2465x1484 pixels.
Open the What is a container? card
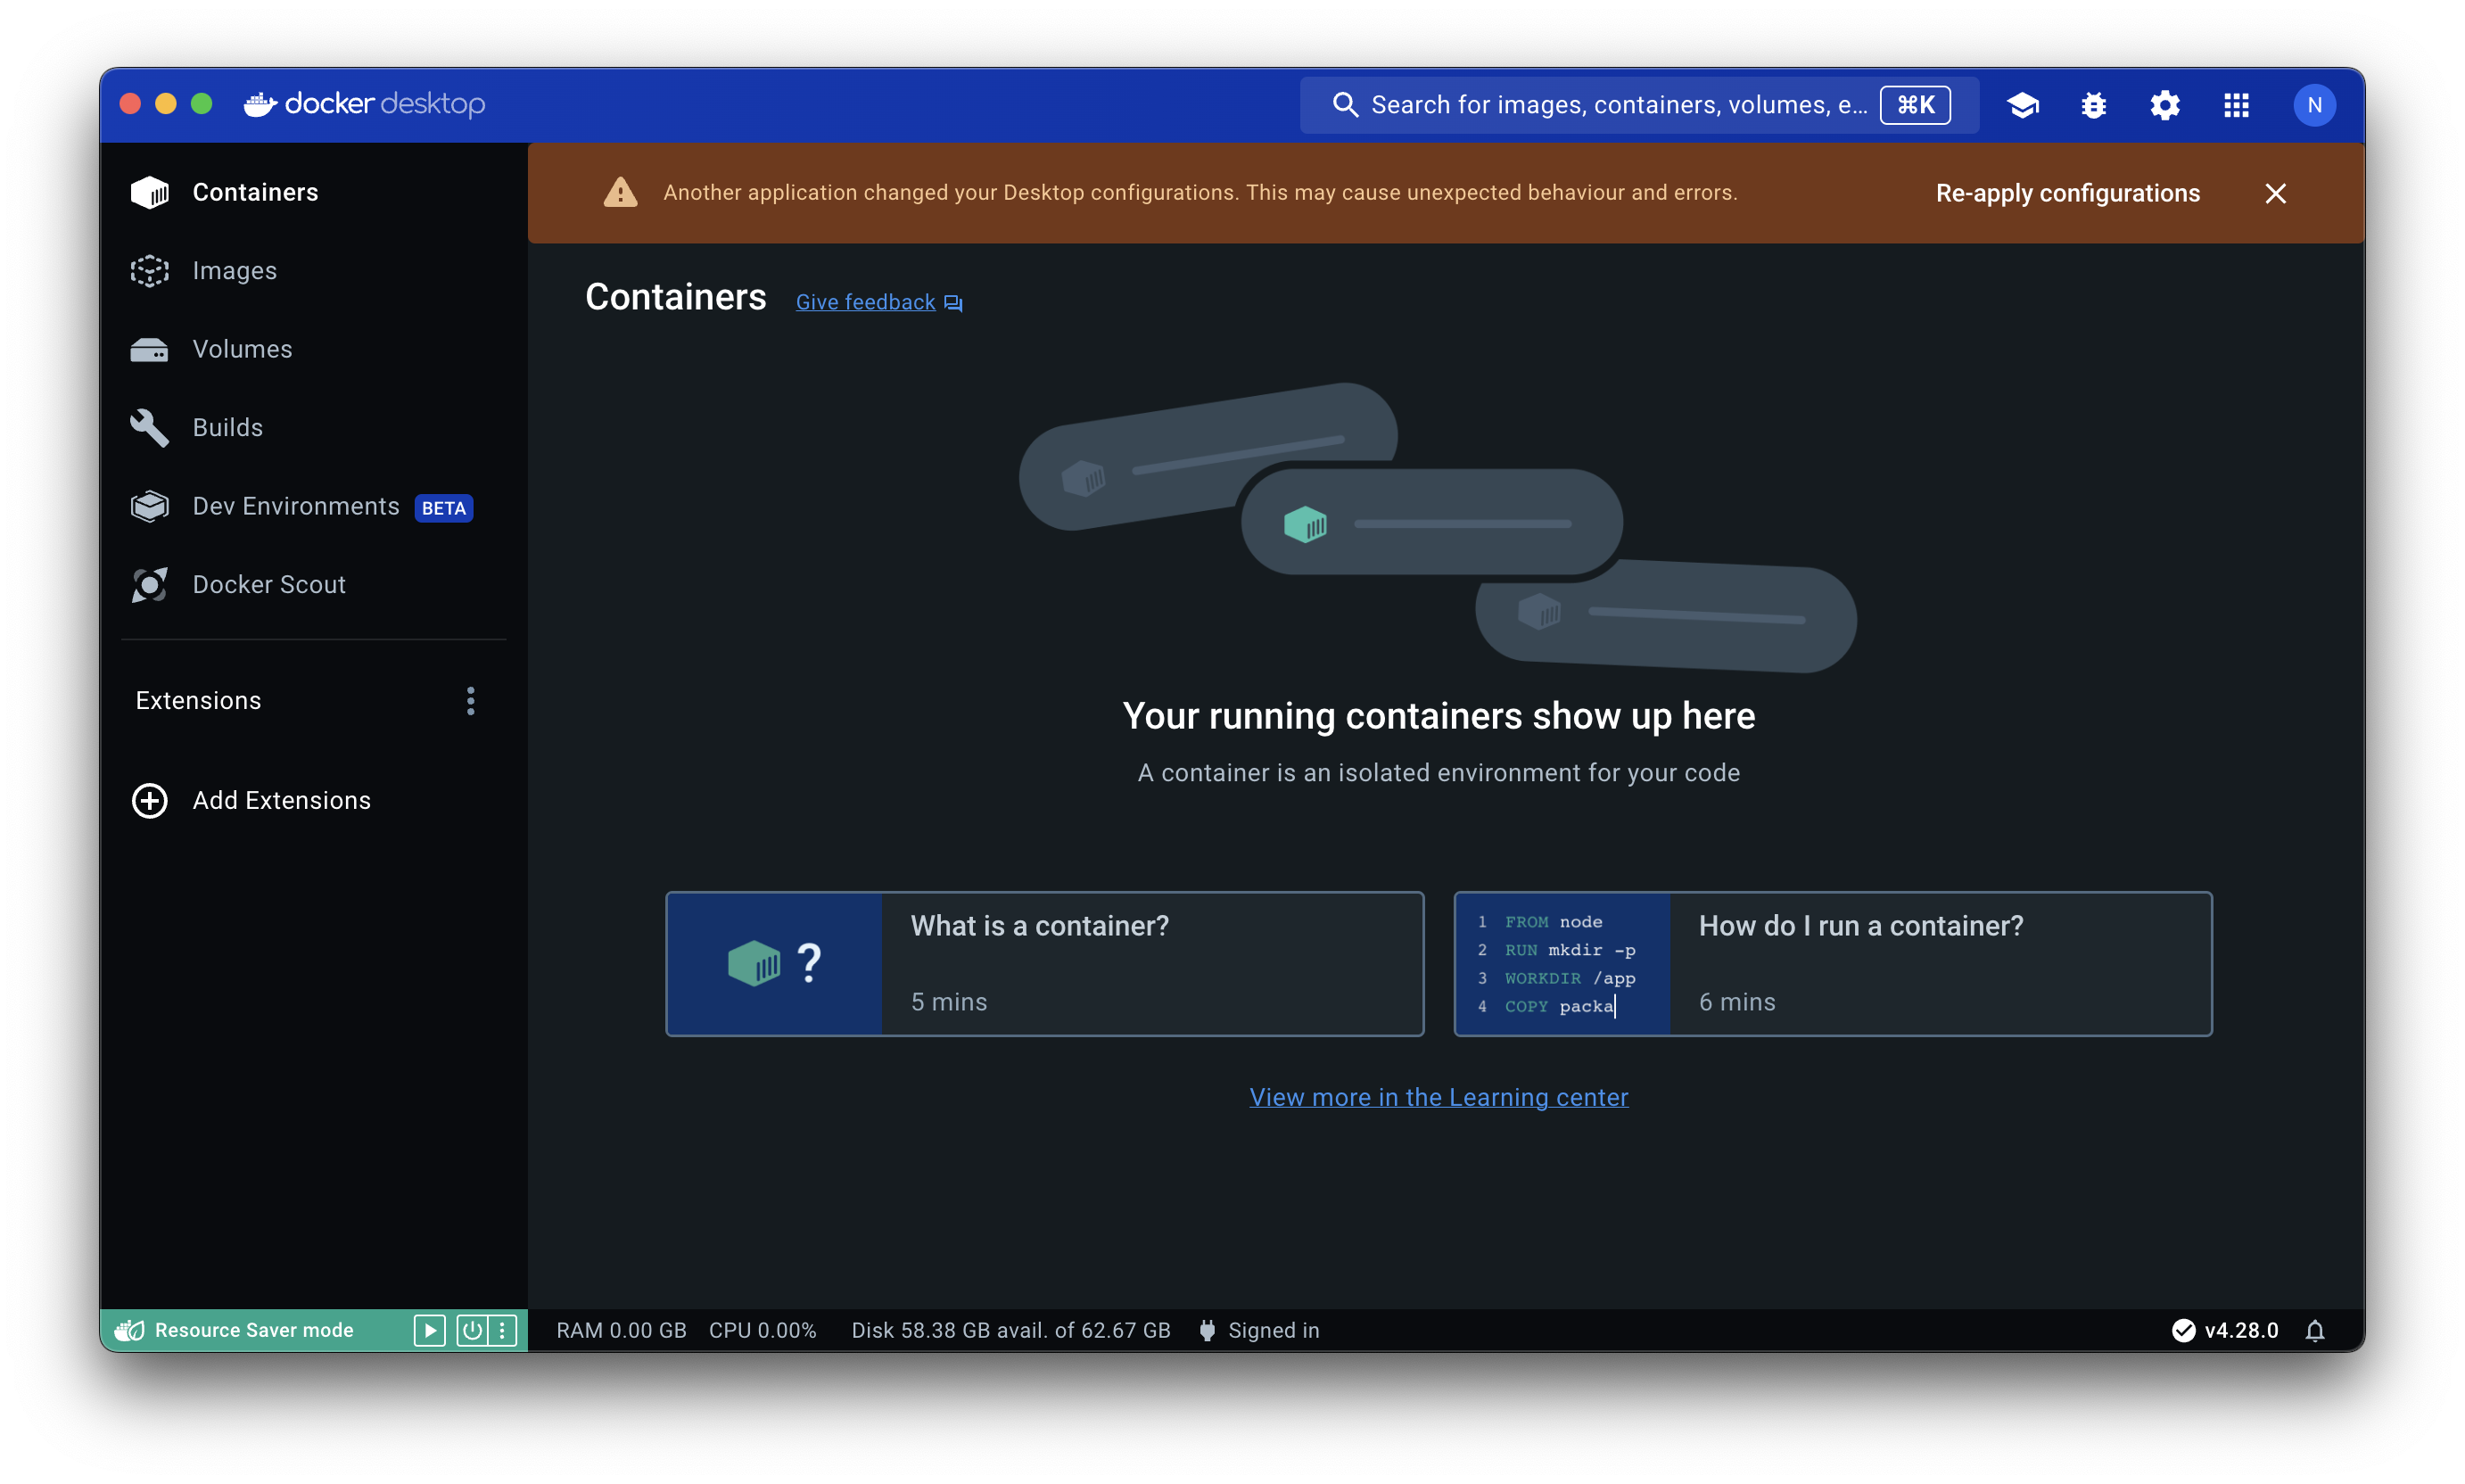(x=1044, y=963)
